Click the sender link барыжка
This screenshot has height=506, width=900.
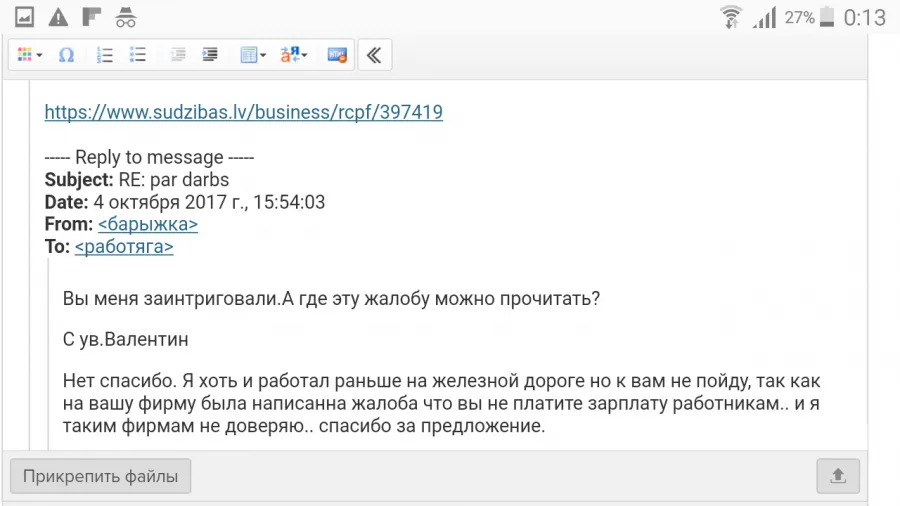point(148,224)
